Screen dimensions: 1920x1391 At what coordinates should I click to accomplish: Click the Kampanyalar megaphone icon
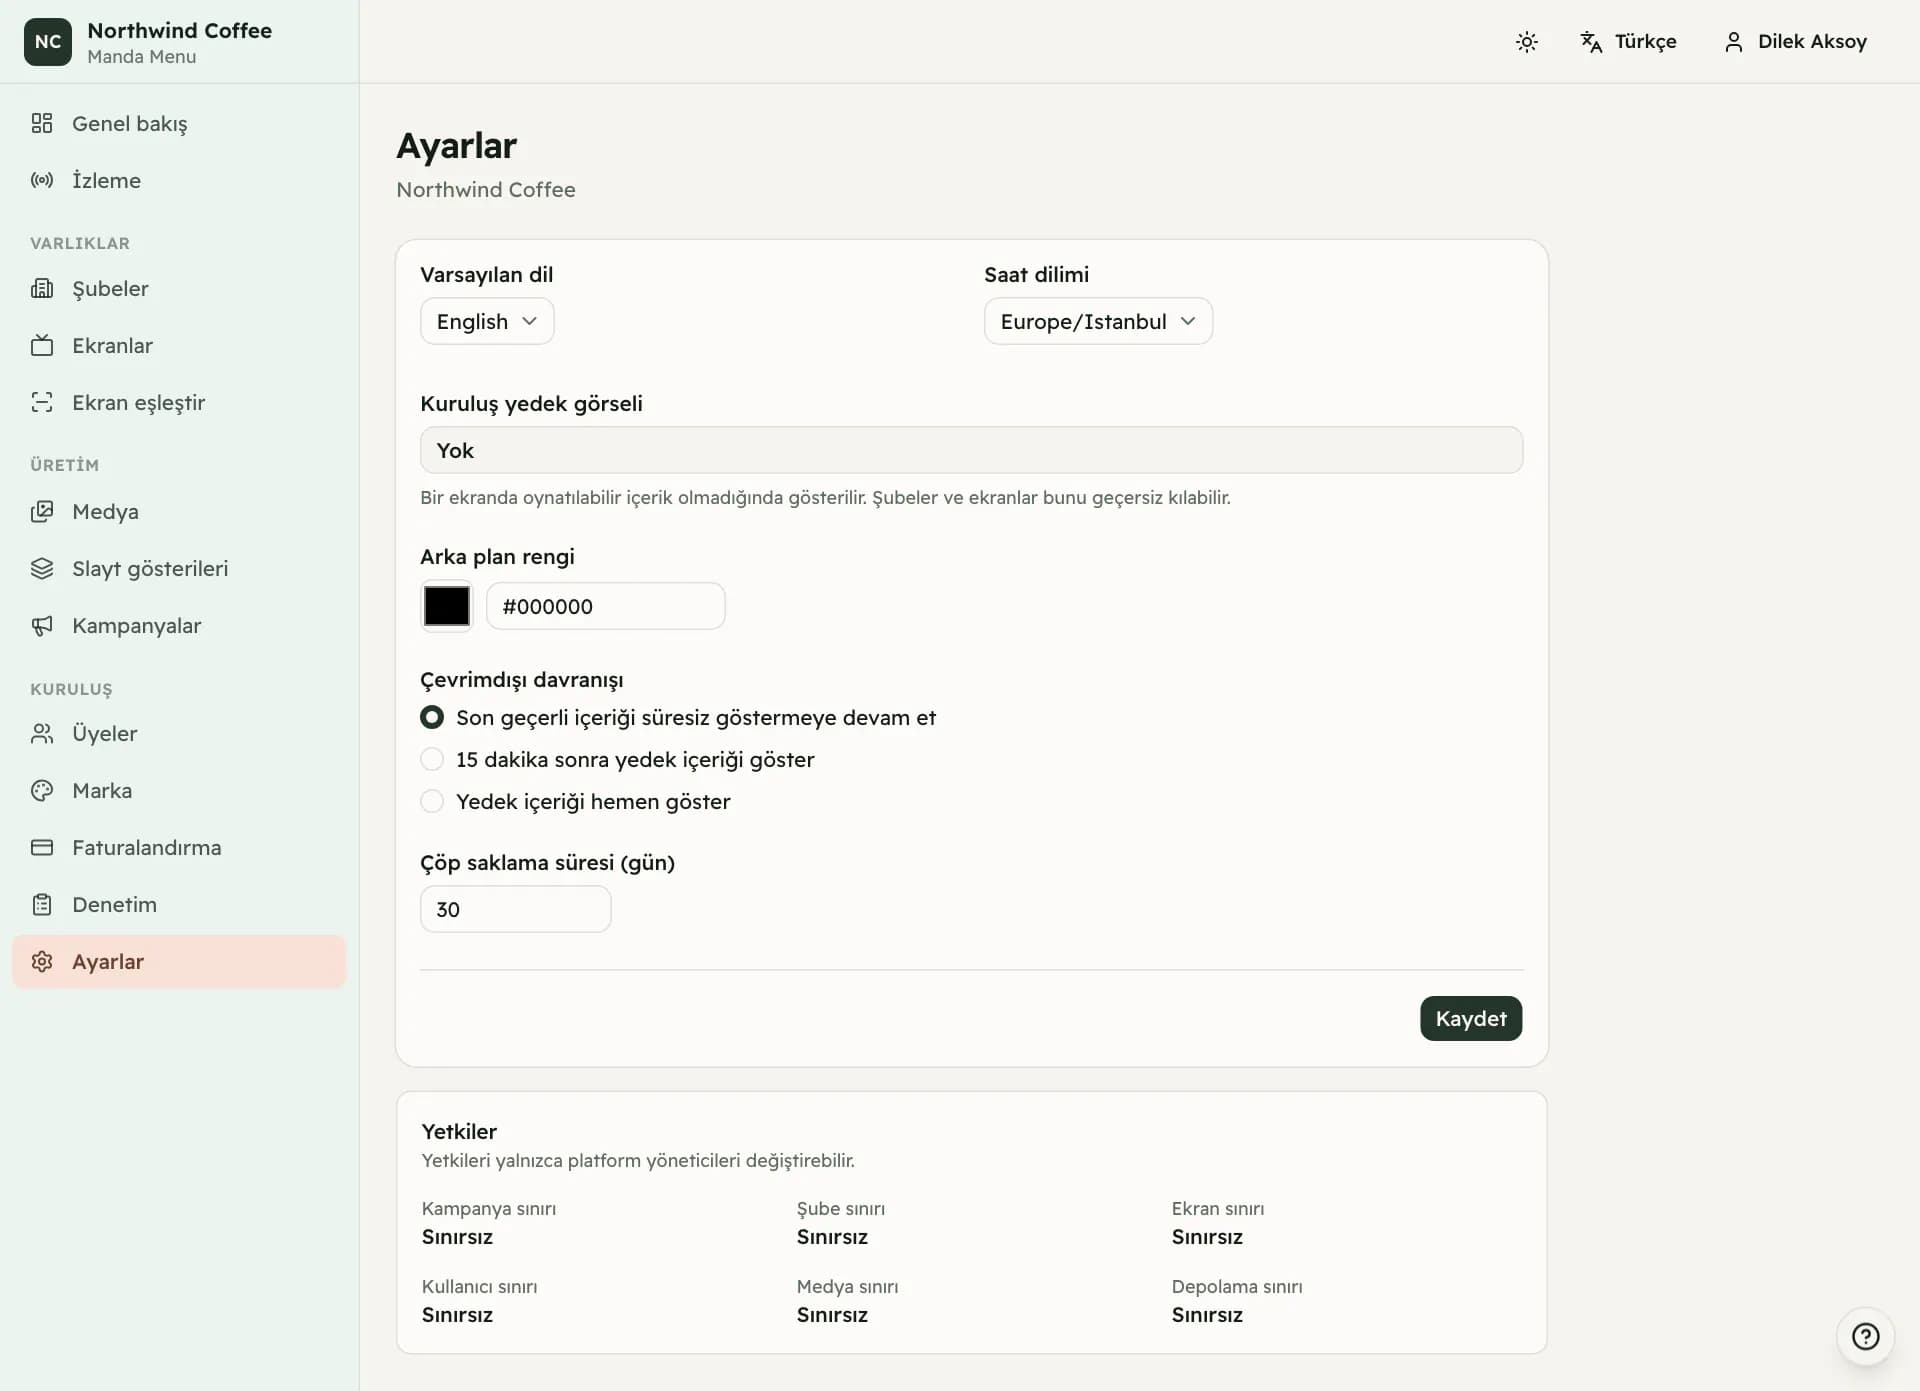point(41,625)
